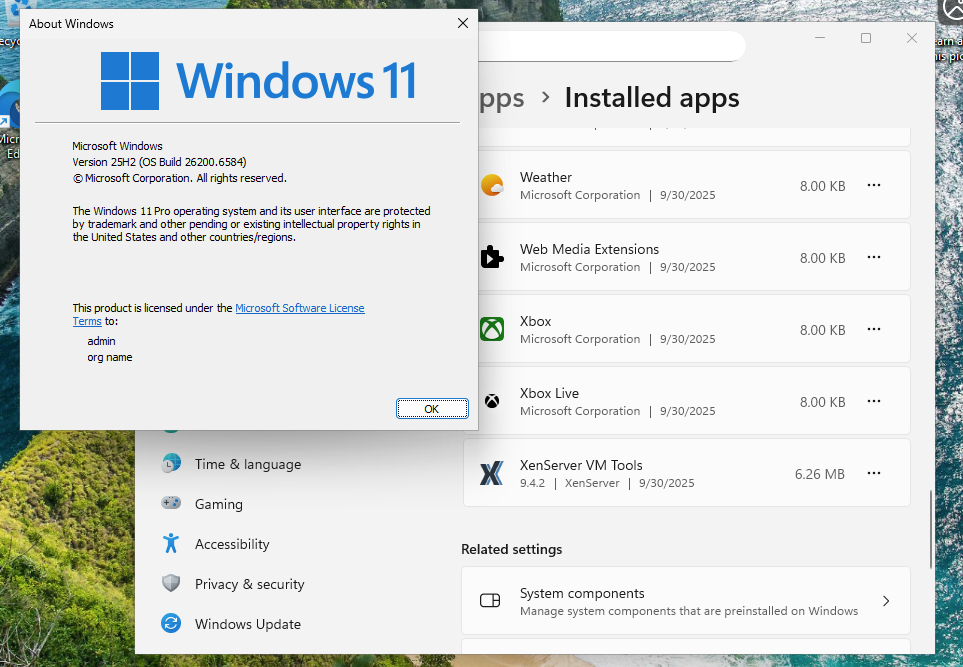Image resolution: width=963 pixels, height=667 pixels.
Task: Select Gaming in the settings sidebar
Action: coord(218,504)
